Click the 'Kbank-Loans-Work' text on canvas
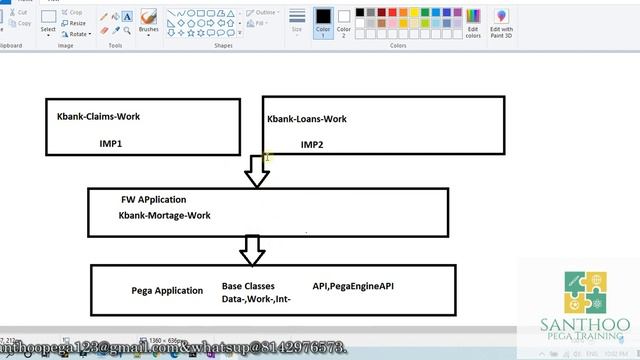The height and width of the screenshot is (360, 640). (x=307, y=119)
